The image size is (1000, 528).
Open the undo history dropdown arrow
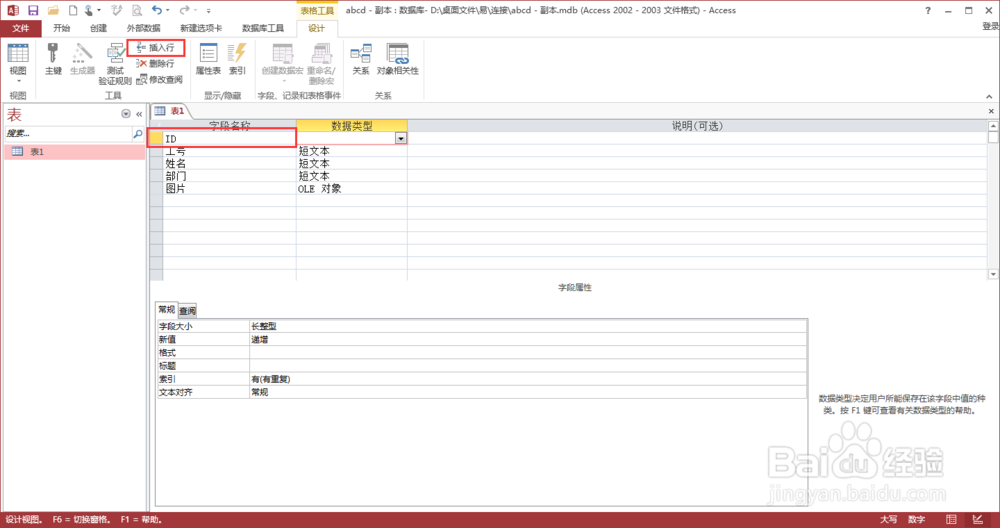168,11
